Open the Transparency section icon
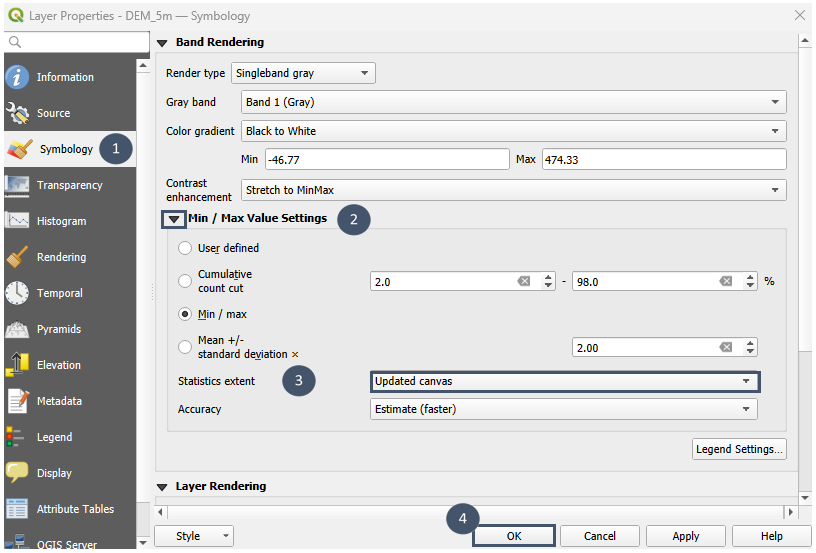The width and height of the screenshot is (816, 553). 18,185
